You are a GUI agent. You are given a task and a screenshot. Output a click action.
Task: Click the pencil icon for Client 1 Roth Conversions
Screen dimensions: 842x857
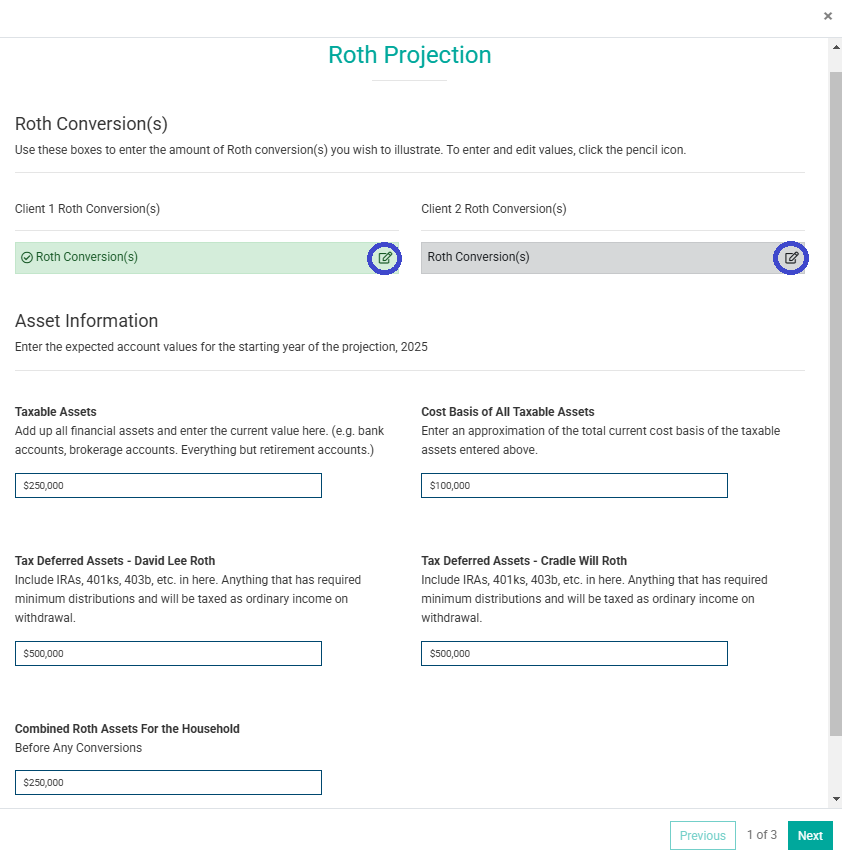click(x=385, y=258)
